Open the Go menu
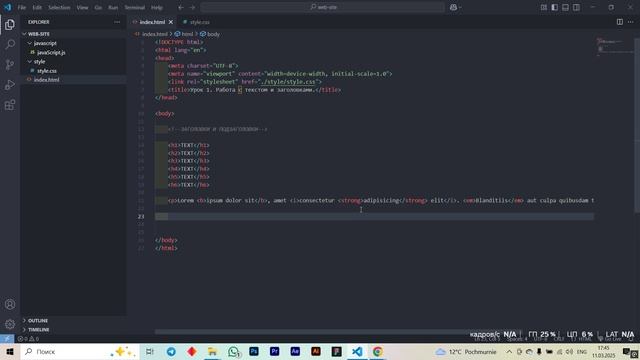Viewport: 640px width, 360px height. point(98,7)
